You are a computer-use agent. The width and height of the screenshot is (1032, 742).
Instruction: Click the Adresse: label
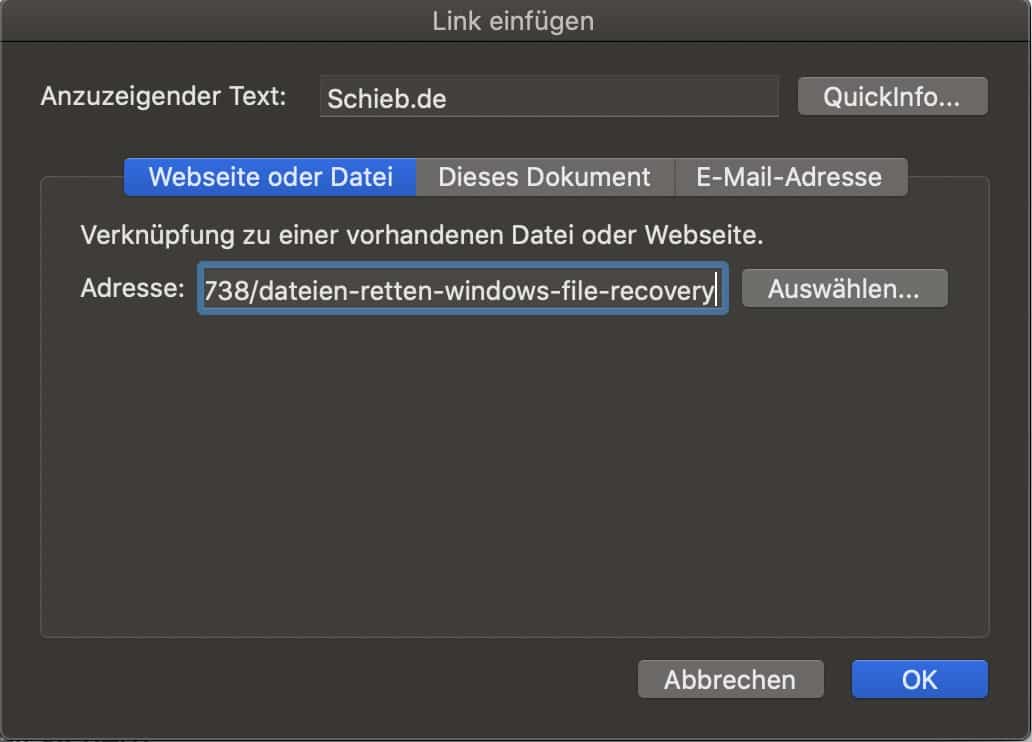133,289
